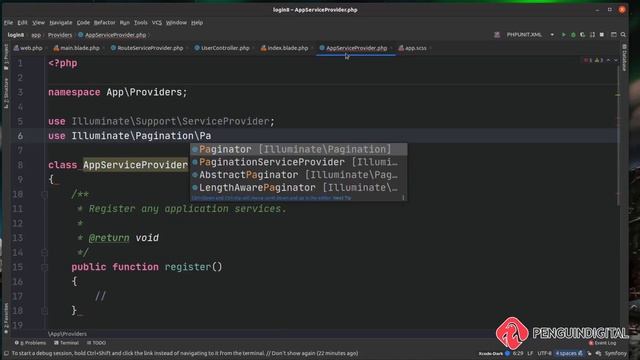The width and height of the screenshot is (640, 360).
Task: Open the Favorites tool window sidebar button
Action: tap(6, 318)
